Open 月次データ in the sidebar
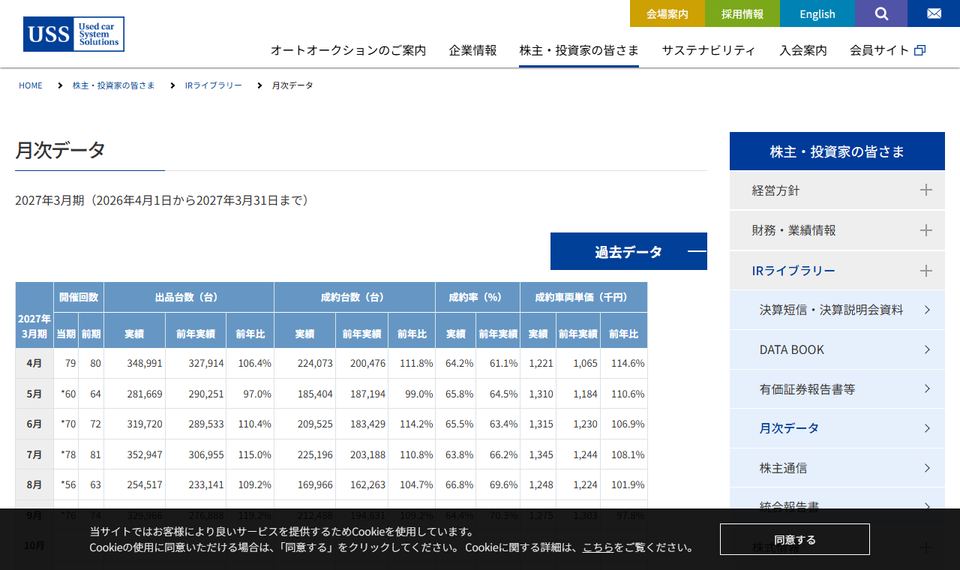Image resolution: width=960 pixels, height=570 pixels. pos(837,429)
